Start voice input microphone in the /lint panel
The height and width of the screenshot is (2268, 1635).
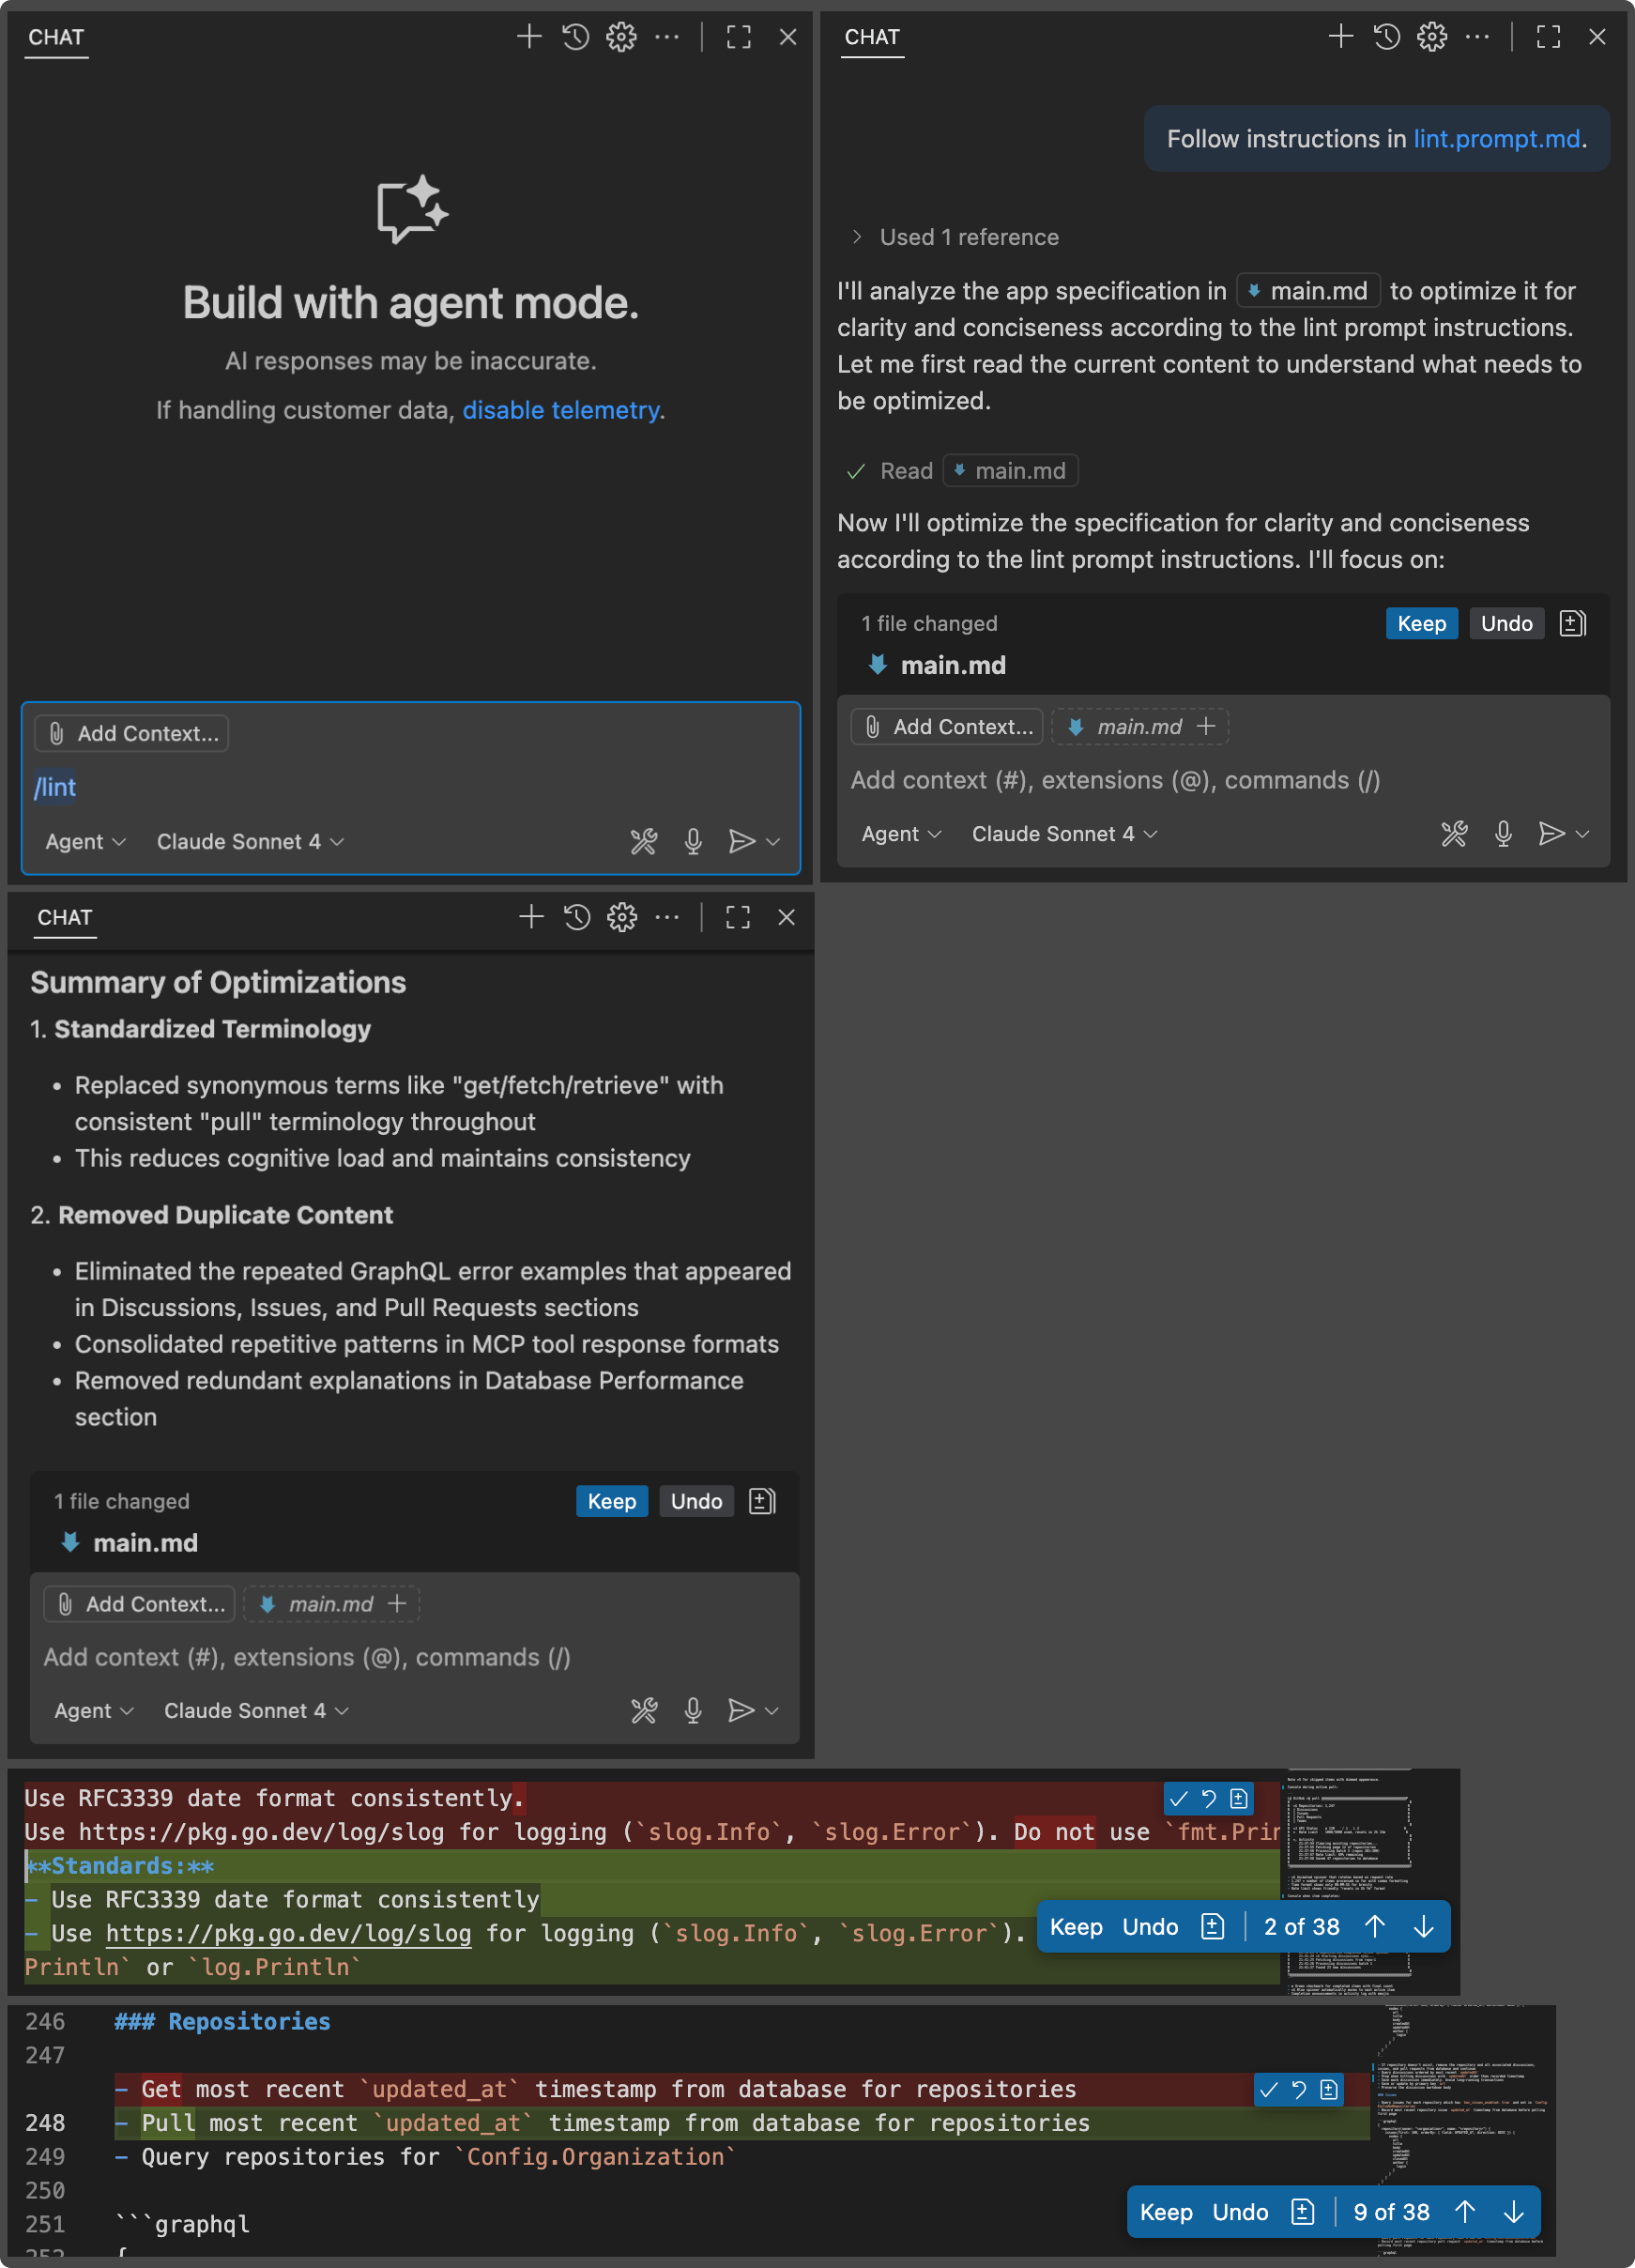click(693, 842)
